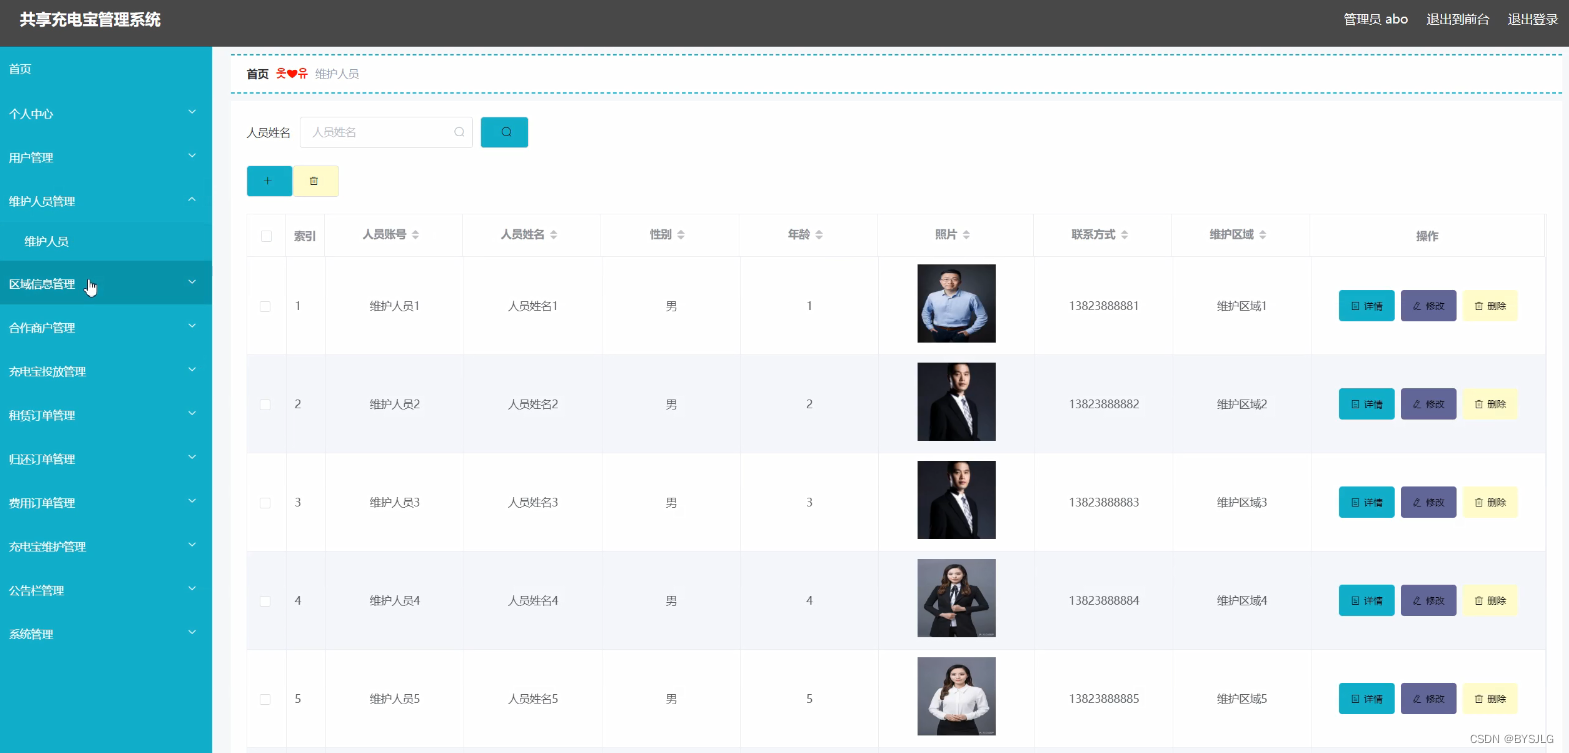
Task: Click 修改 for 维护人员4
Action: click(x=1428, y=600)
